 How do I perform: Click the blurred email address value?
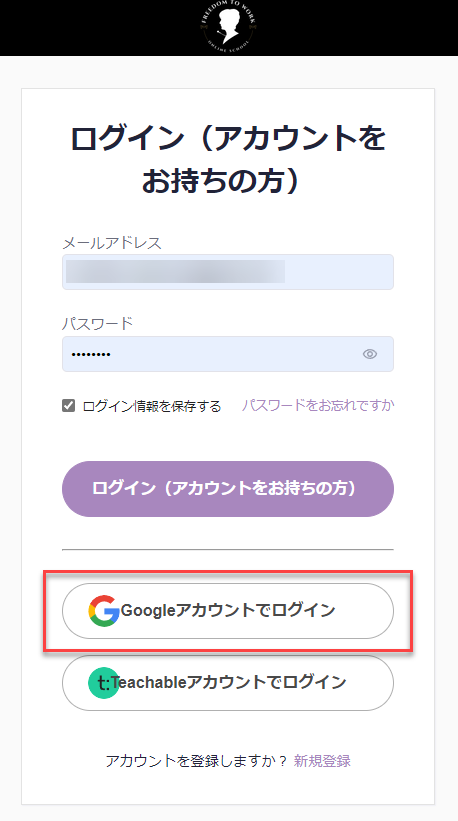[175, 272]
